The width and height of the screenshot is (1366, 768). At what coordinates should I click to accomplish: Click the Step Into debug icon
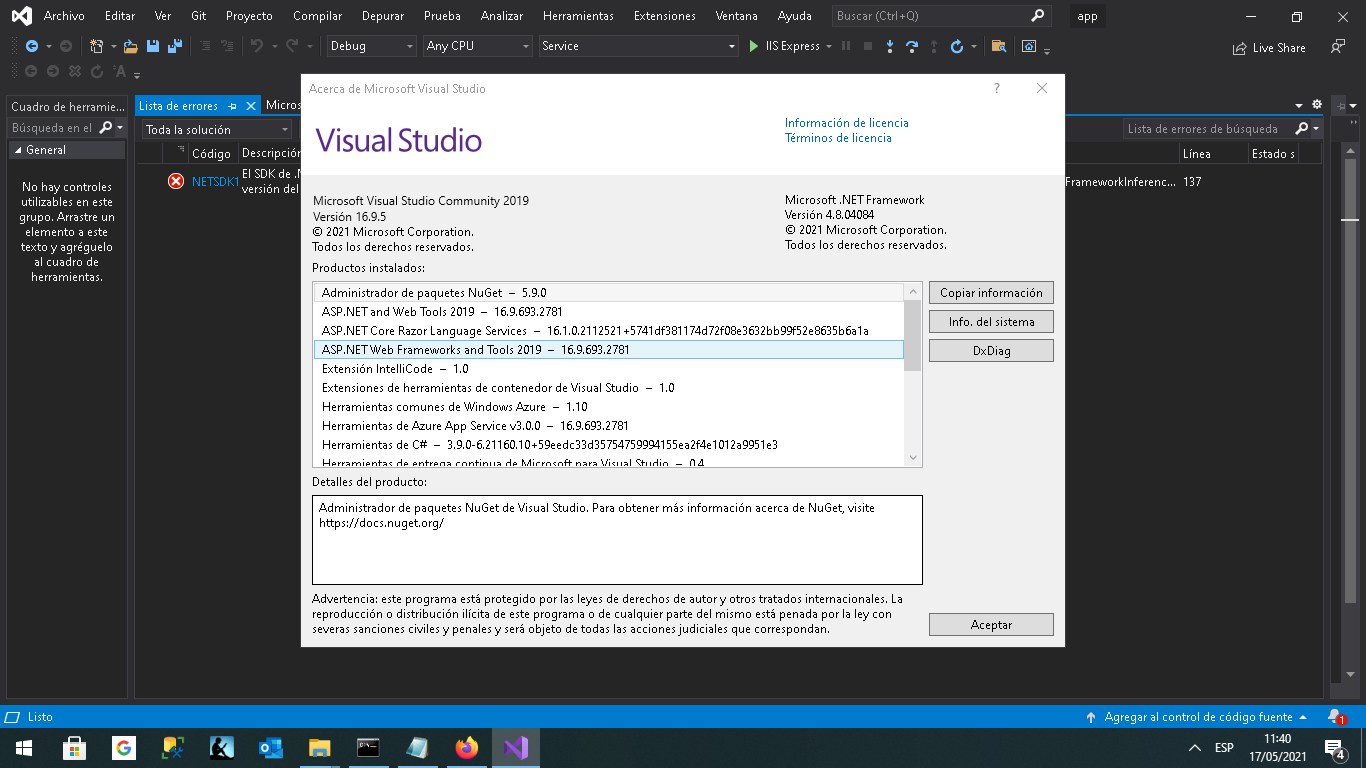click(x=890, y=46)
